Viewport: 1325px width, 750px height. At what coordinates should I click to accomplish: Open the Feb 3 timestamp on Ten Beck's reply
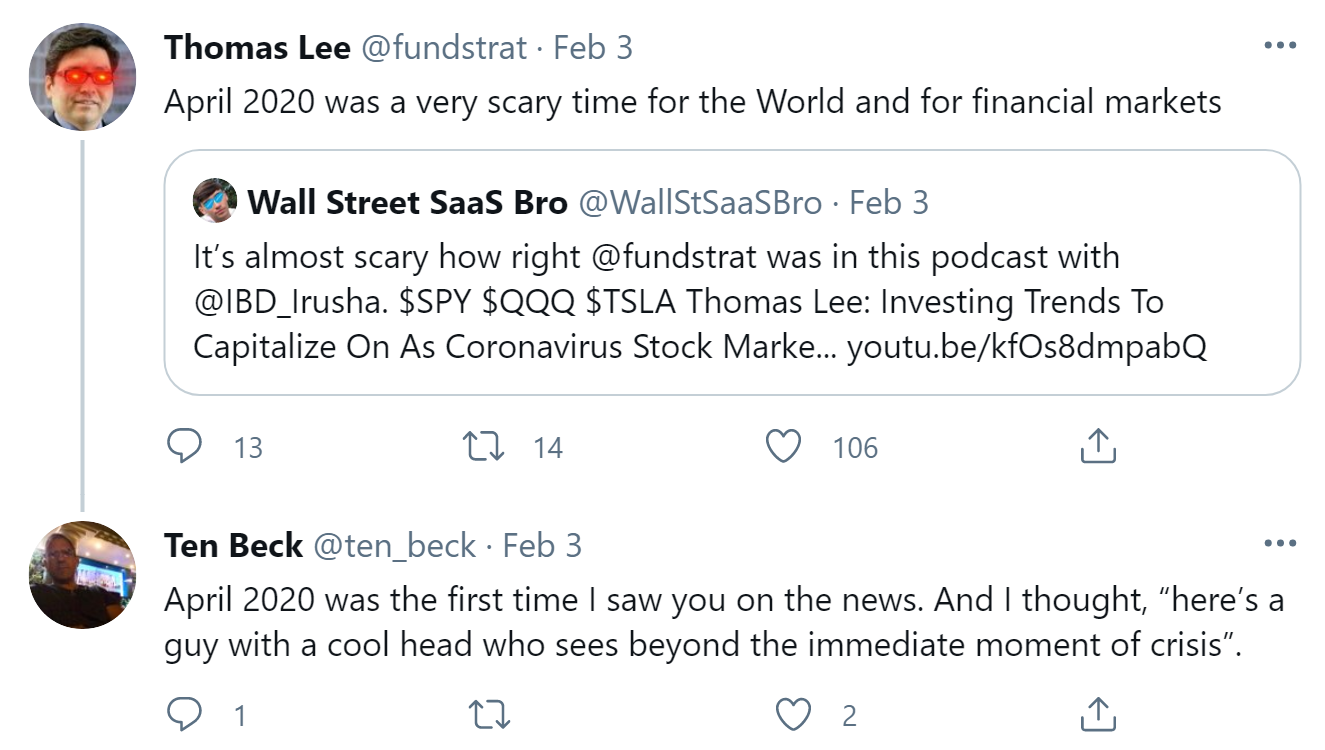(541, 546)
